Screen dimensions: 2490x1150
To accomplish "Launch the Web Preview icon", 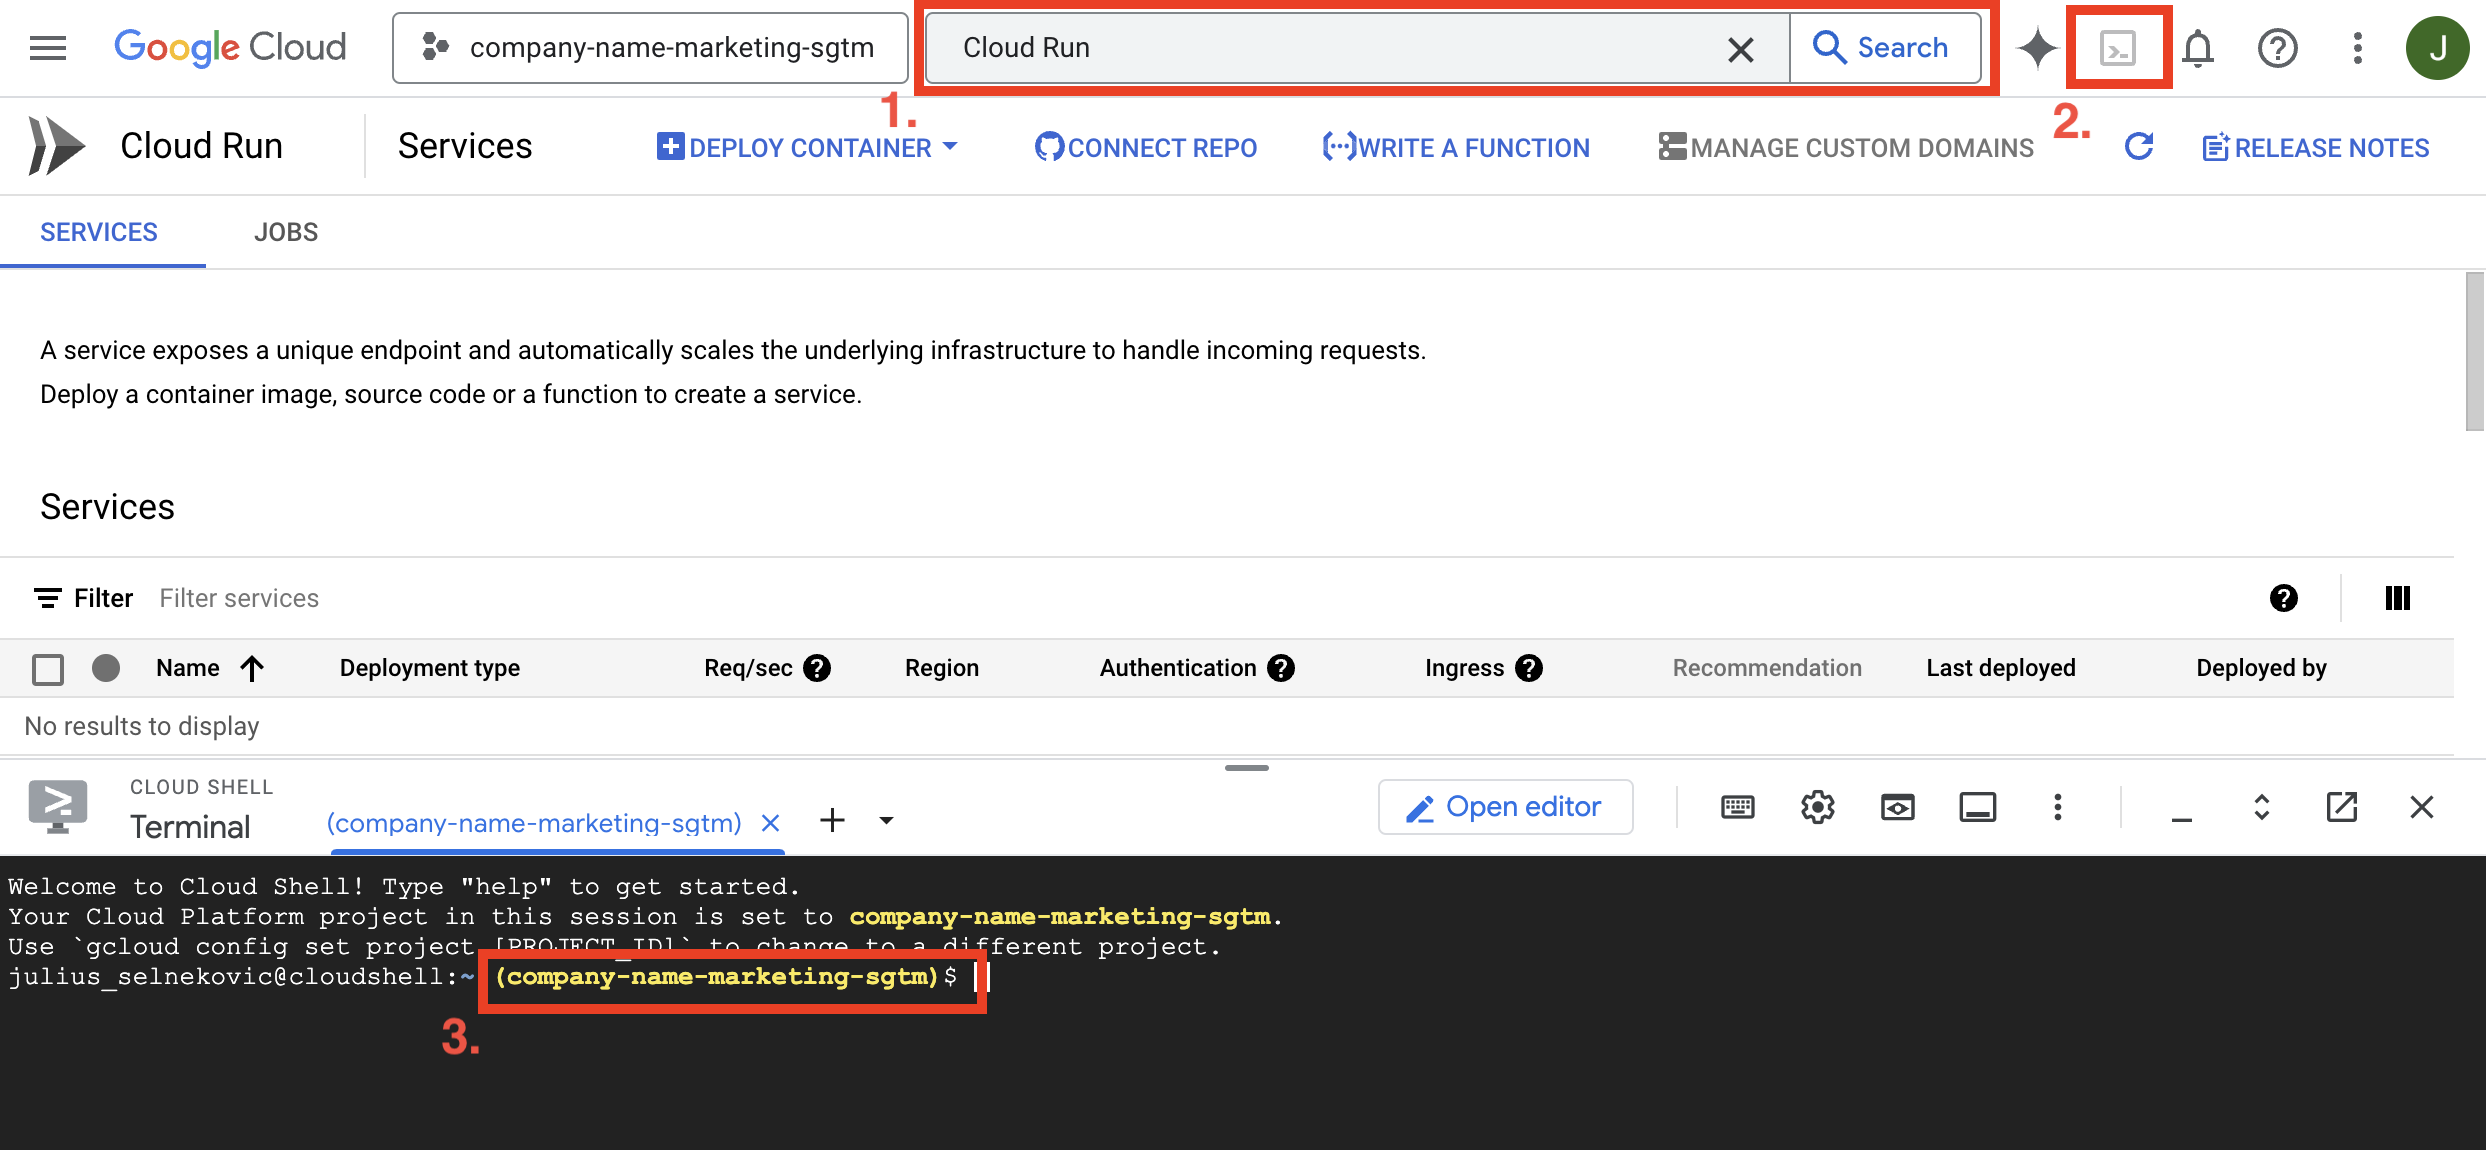I will click(x=1897, y=807).
